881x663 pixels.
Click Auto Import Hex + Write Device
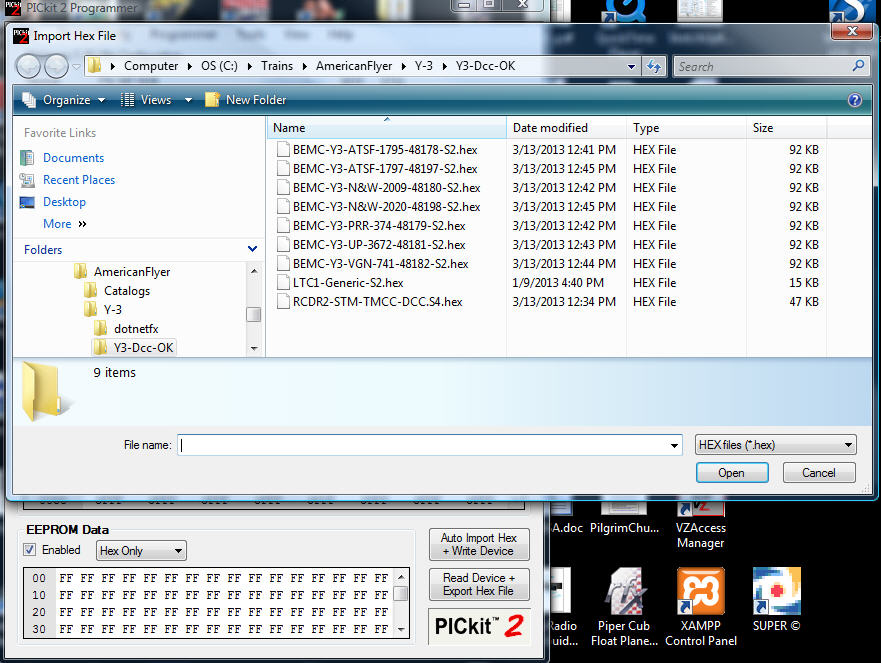(478, 544)
